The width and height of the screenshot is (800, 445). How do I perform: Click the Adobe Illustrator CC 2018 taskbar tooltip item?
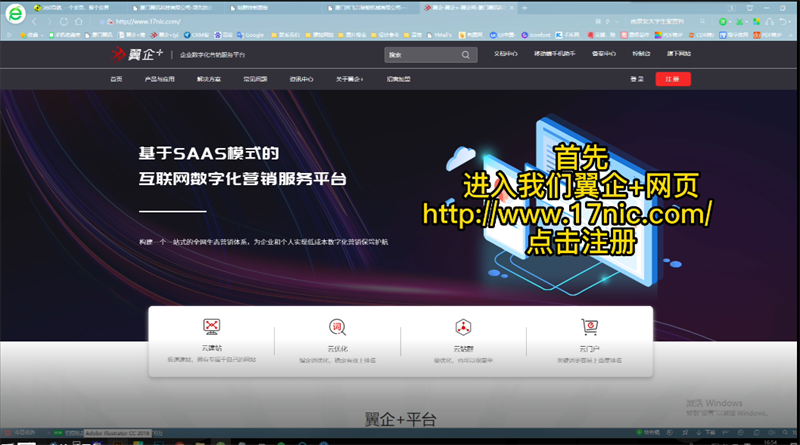[117, 433]
